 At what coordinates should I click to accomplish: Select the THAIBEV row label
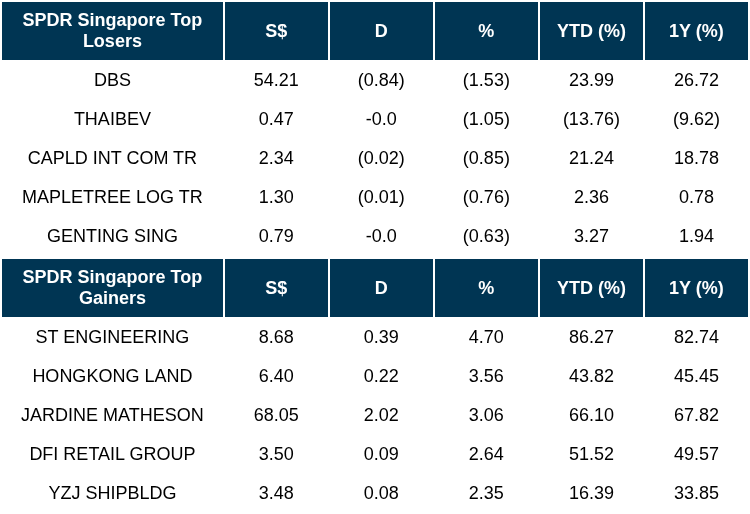(x=112, y=119)
